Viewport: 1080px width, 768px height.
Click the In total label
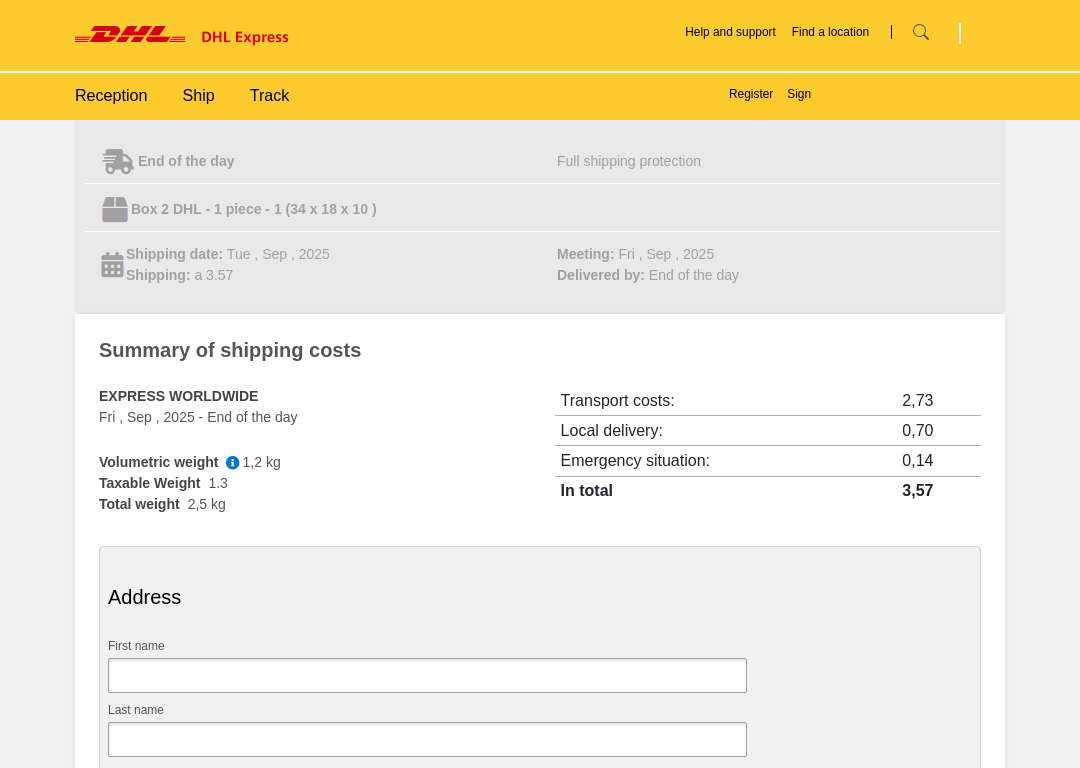point(586,490)
